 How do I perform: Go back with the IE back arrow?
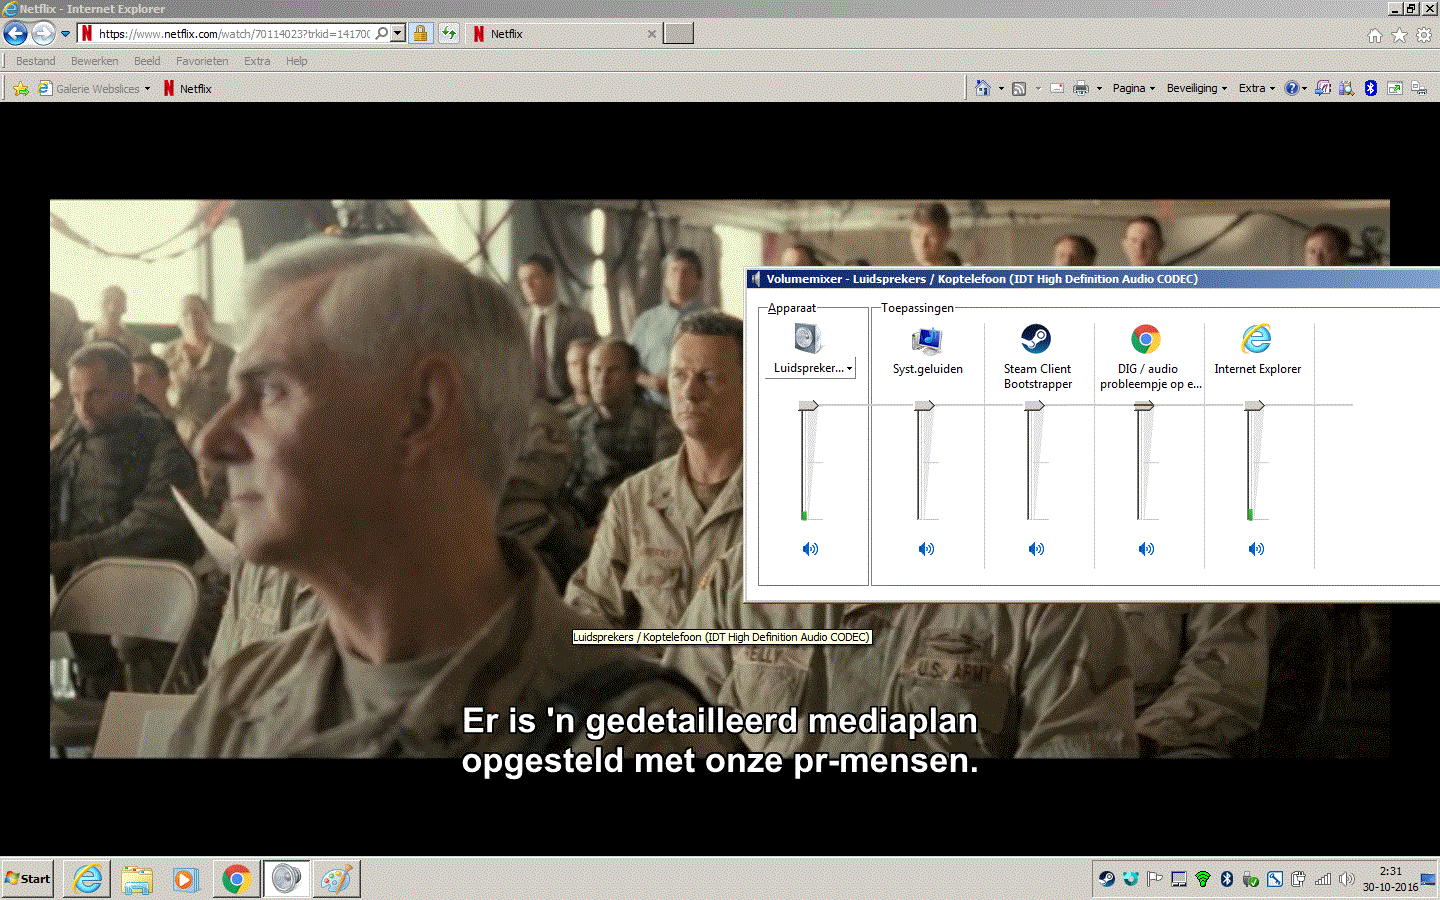[x=15, y=33]
